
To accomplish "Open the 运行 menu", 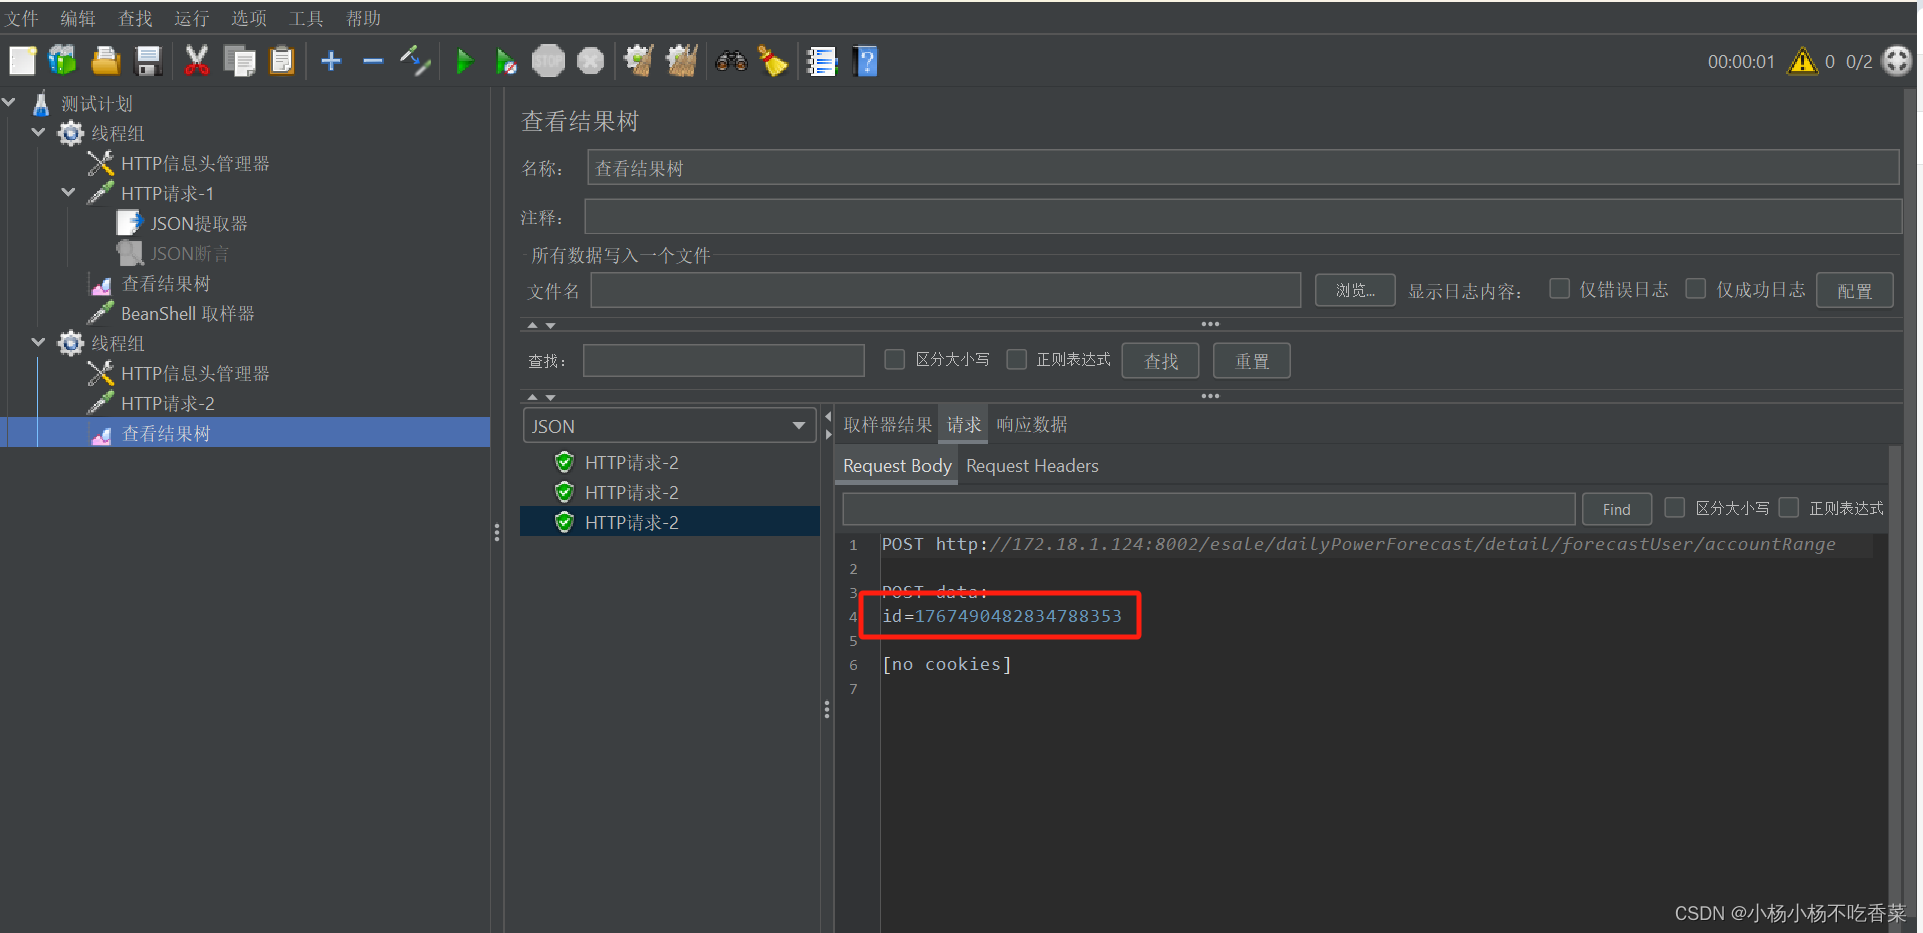I will click(x=192, y=18).
